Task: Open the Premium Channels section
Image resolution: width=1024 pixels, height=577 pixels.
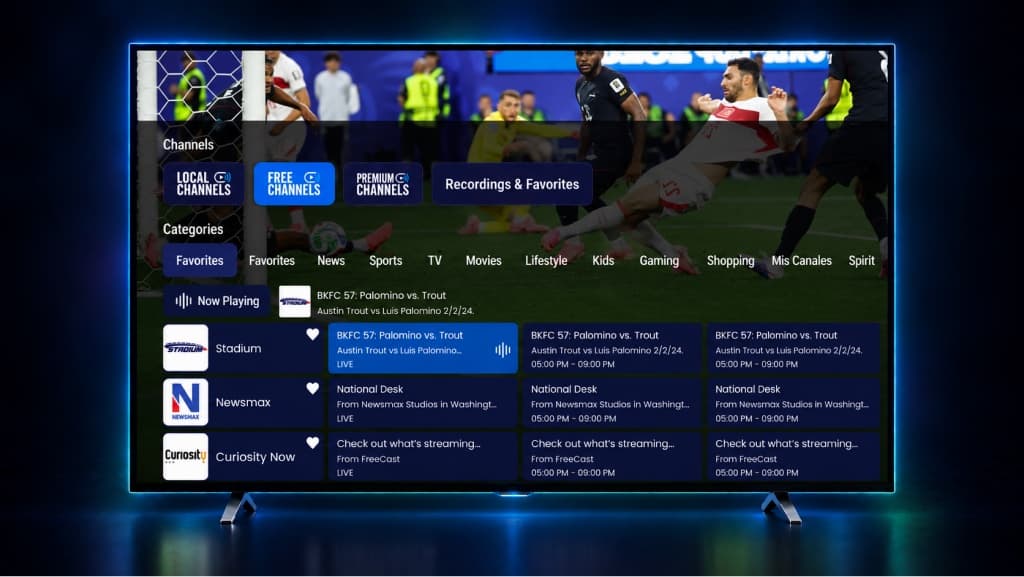Action: [383, 184]
